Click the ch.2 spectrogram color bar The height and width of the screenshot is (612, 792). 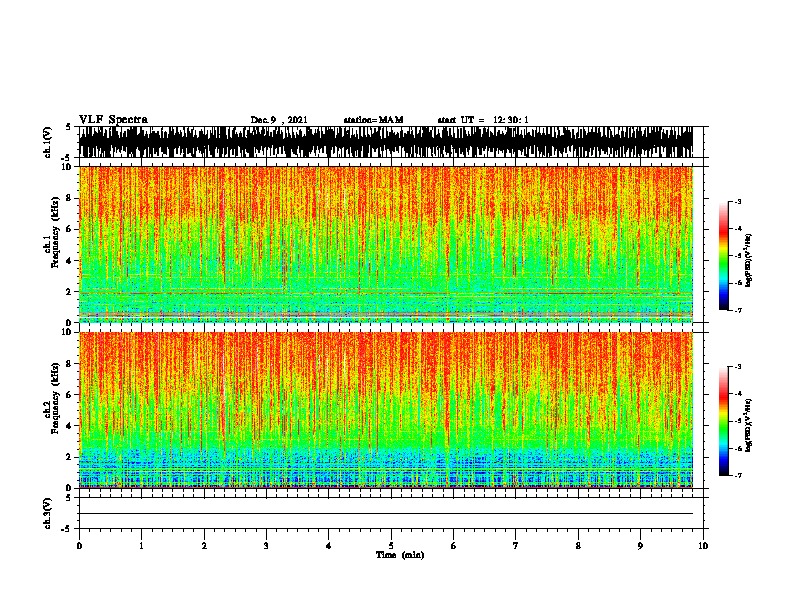coord(724,421)
